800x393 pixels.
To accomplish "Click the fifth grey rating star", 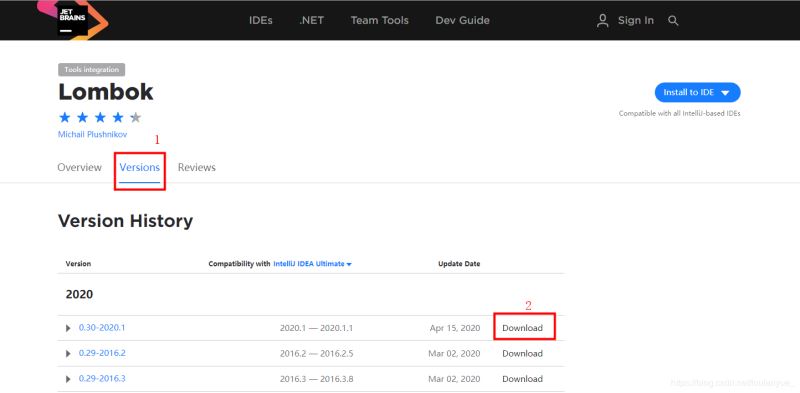I will click(135, 118).
